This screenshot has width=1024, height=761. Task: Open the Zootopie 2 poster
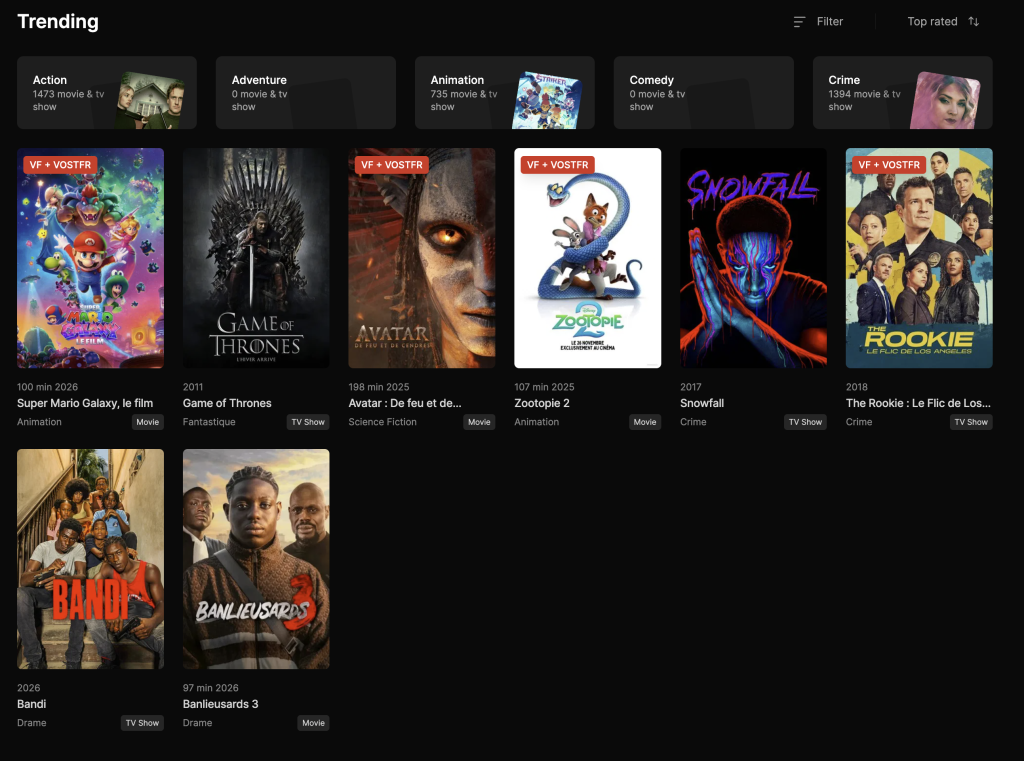tap(588, 258)
